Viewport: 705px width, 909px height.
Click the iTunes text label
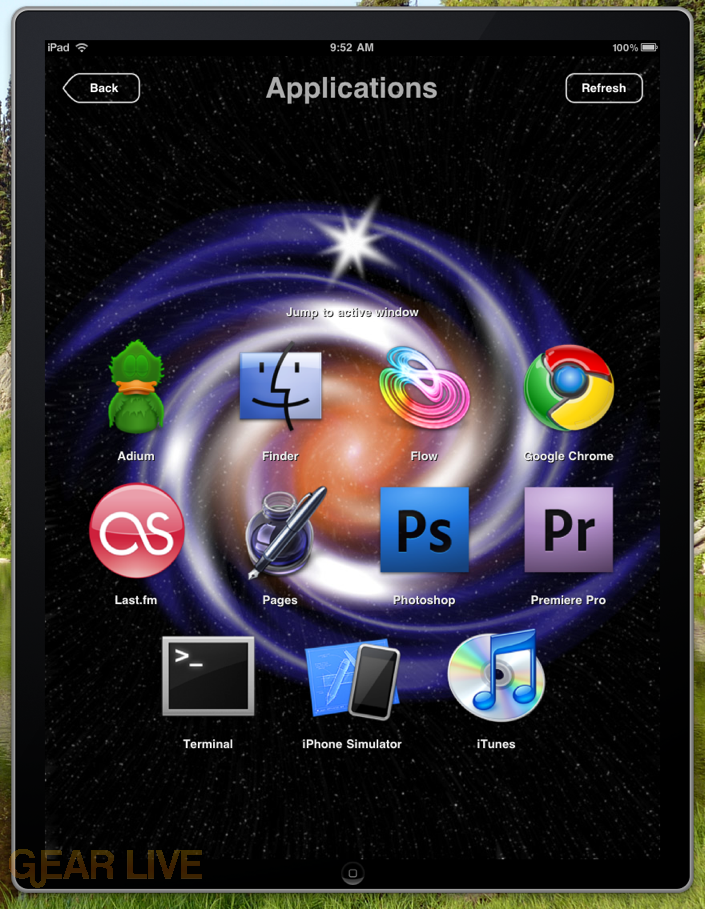[x=496, y=744]
